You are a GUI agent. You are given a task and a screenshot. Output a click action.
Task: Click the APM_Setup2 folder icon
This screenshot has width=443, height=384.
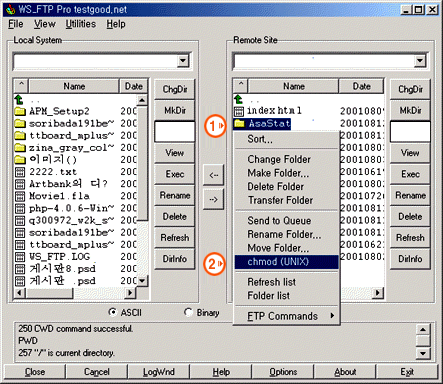coord(20,111)
